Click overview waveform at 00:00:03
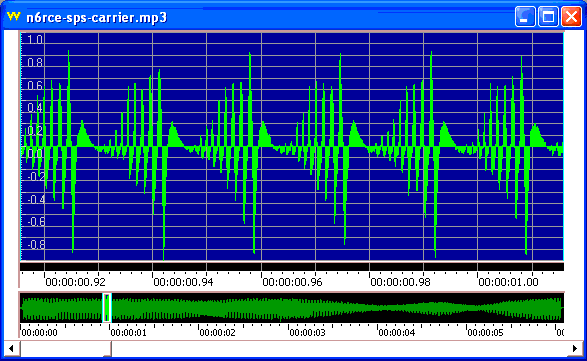587x361 pixels. pos(289,308)
